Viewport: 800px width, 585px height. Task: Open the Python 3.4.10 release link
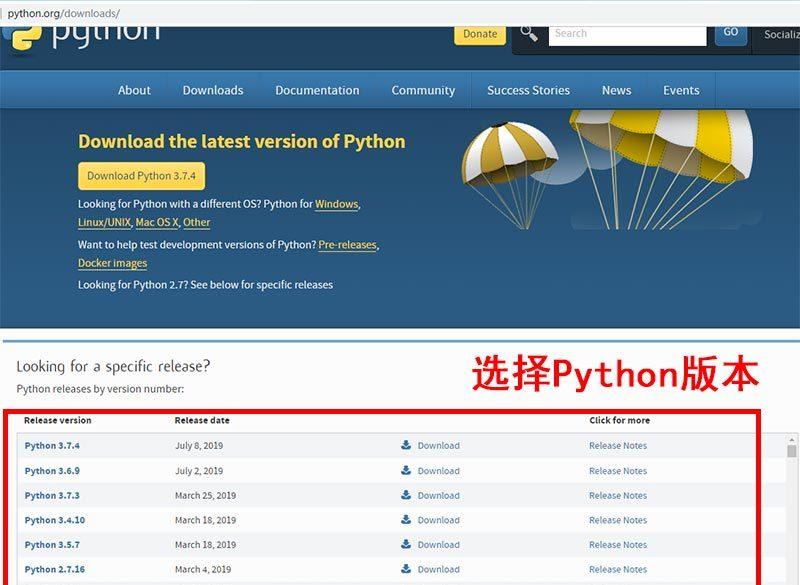pos(55,520)
